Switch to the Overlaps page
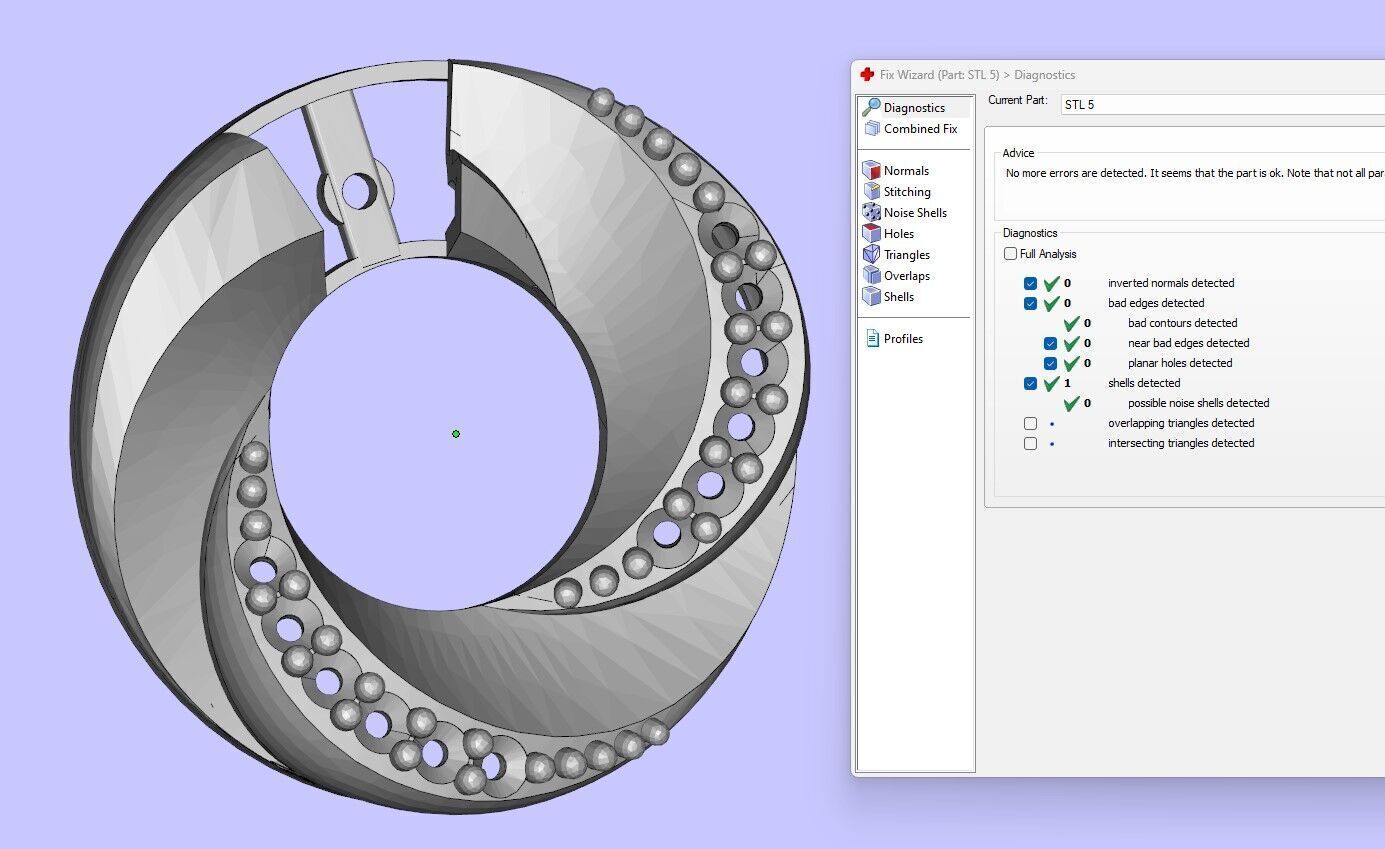This screenshot has height=849, width=1385. tap(896, 275)
